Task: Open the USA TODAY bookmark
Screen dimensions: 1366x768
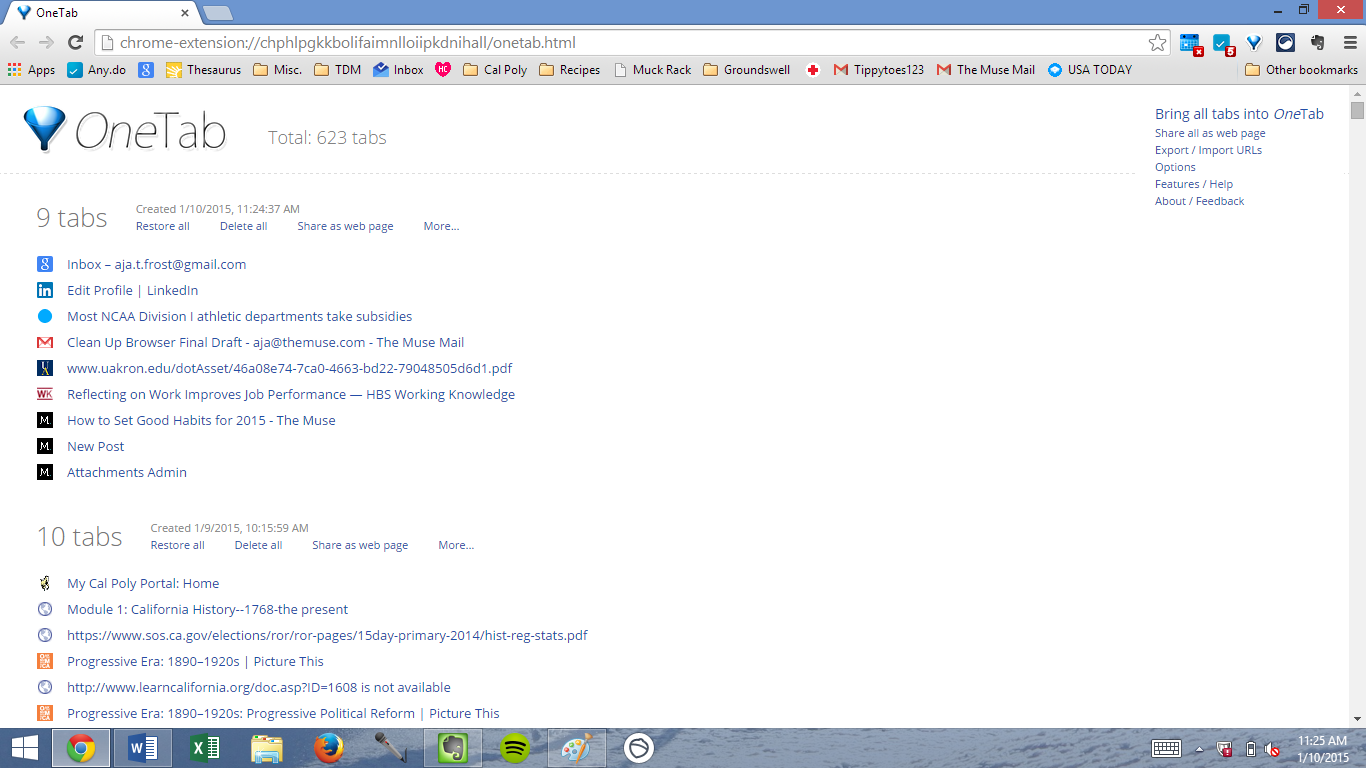Action: [x=1090, y=70]
